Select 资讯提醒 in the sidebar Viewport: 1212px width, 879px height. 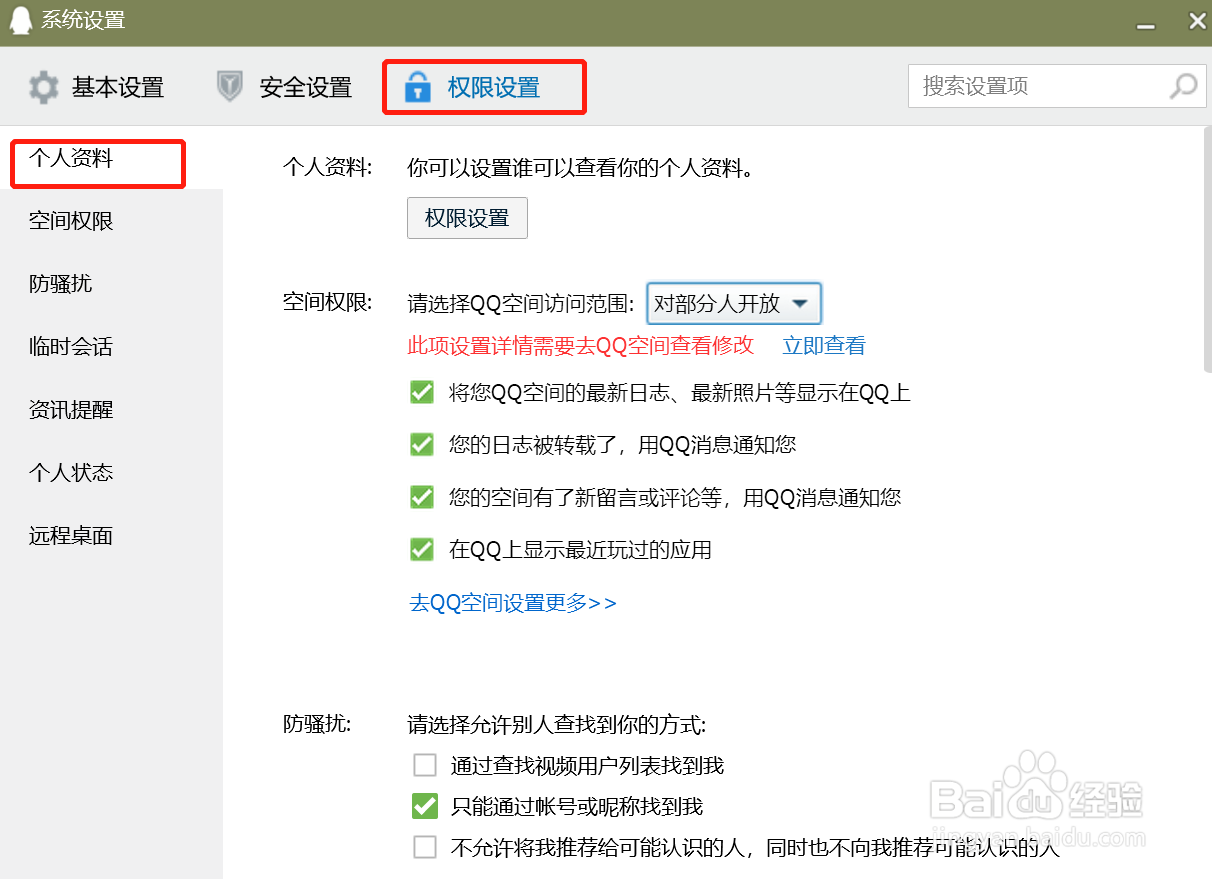tap(111, 410)
